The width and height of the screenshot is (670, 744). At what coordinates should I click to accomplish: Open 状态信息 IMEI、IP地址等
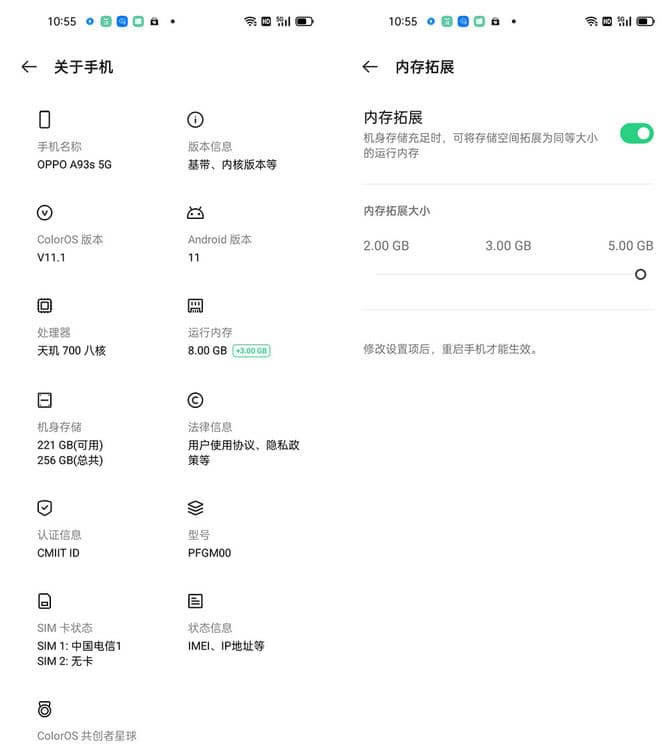tap(226, 637)
